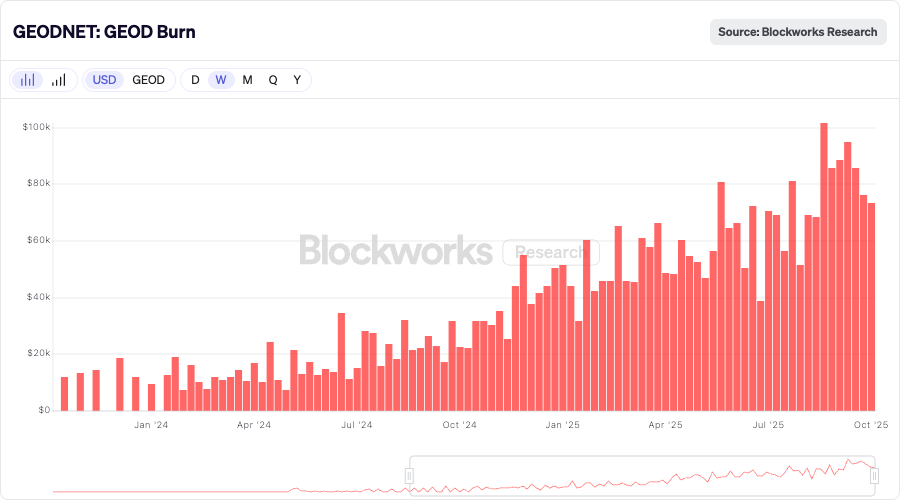
Task: Set interval to daily (D)
Action: coord(195,80)
